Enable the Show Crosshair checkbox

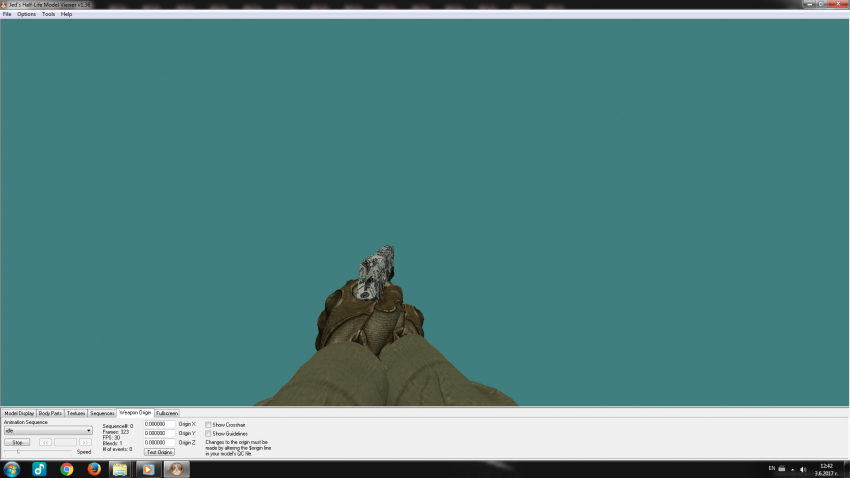pyautogui.click(x=208, y=425)
